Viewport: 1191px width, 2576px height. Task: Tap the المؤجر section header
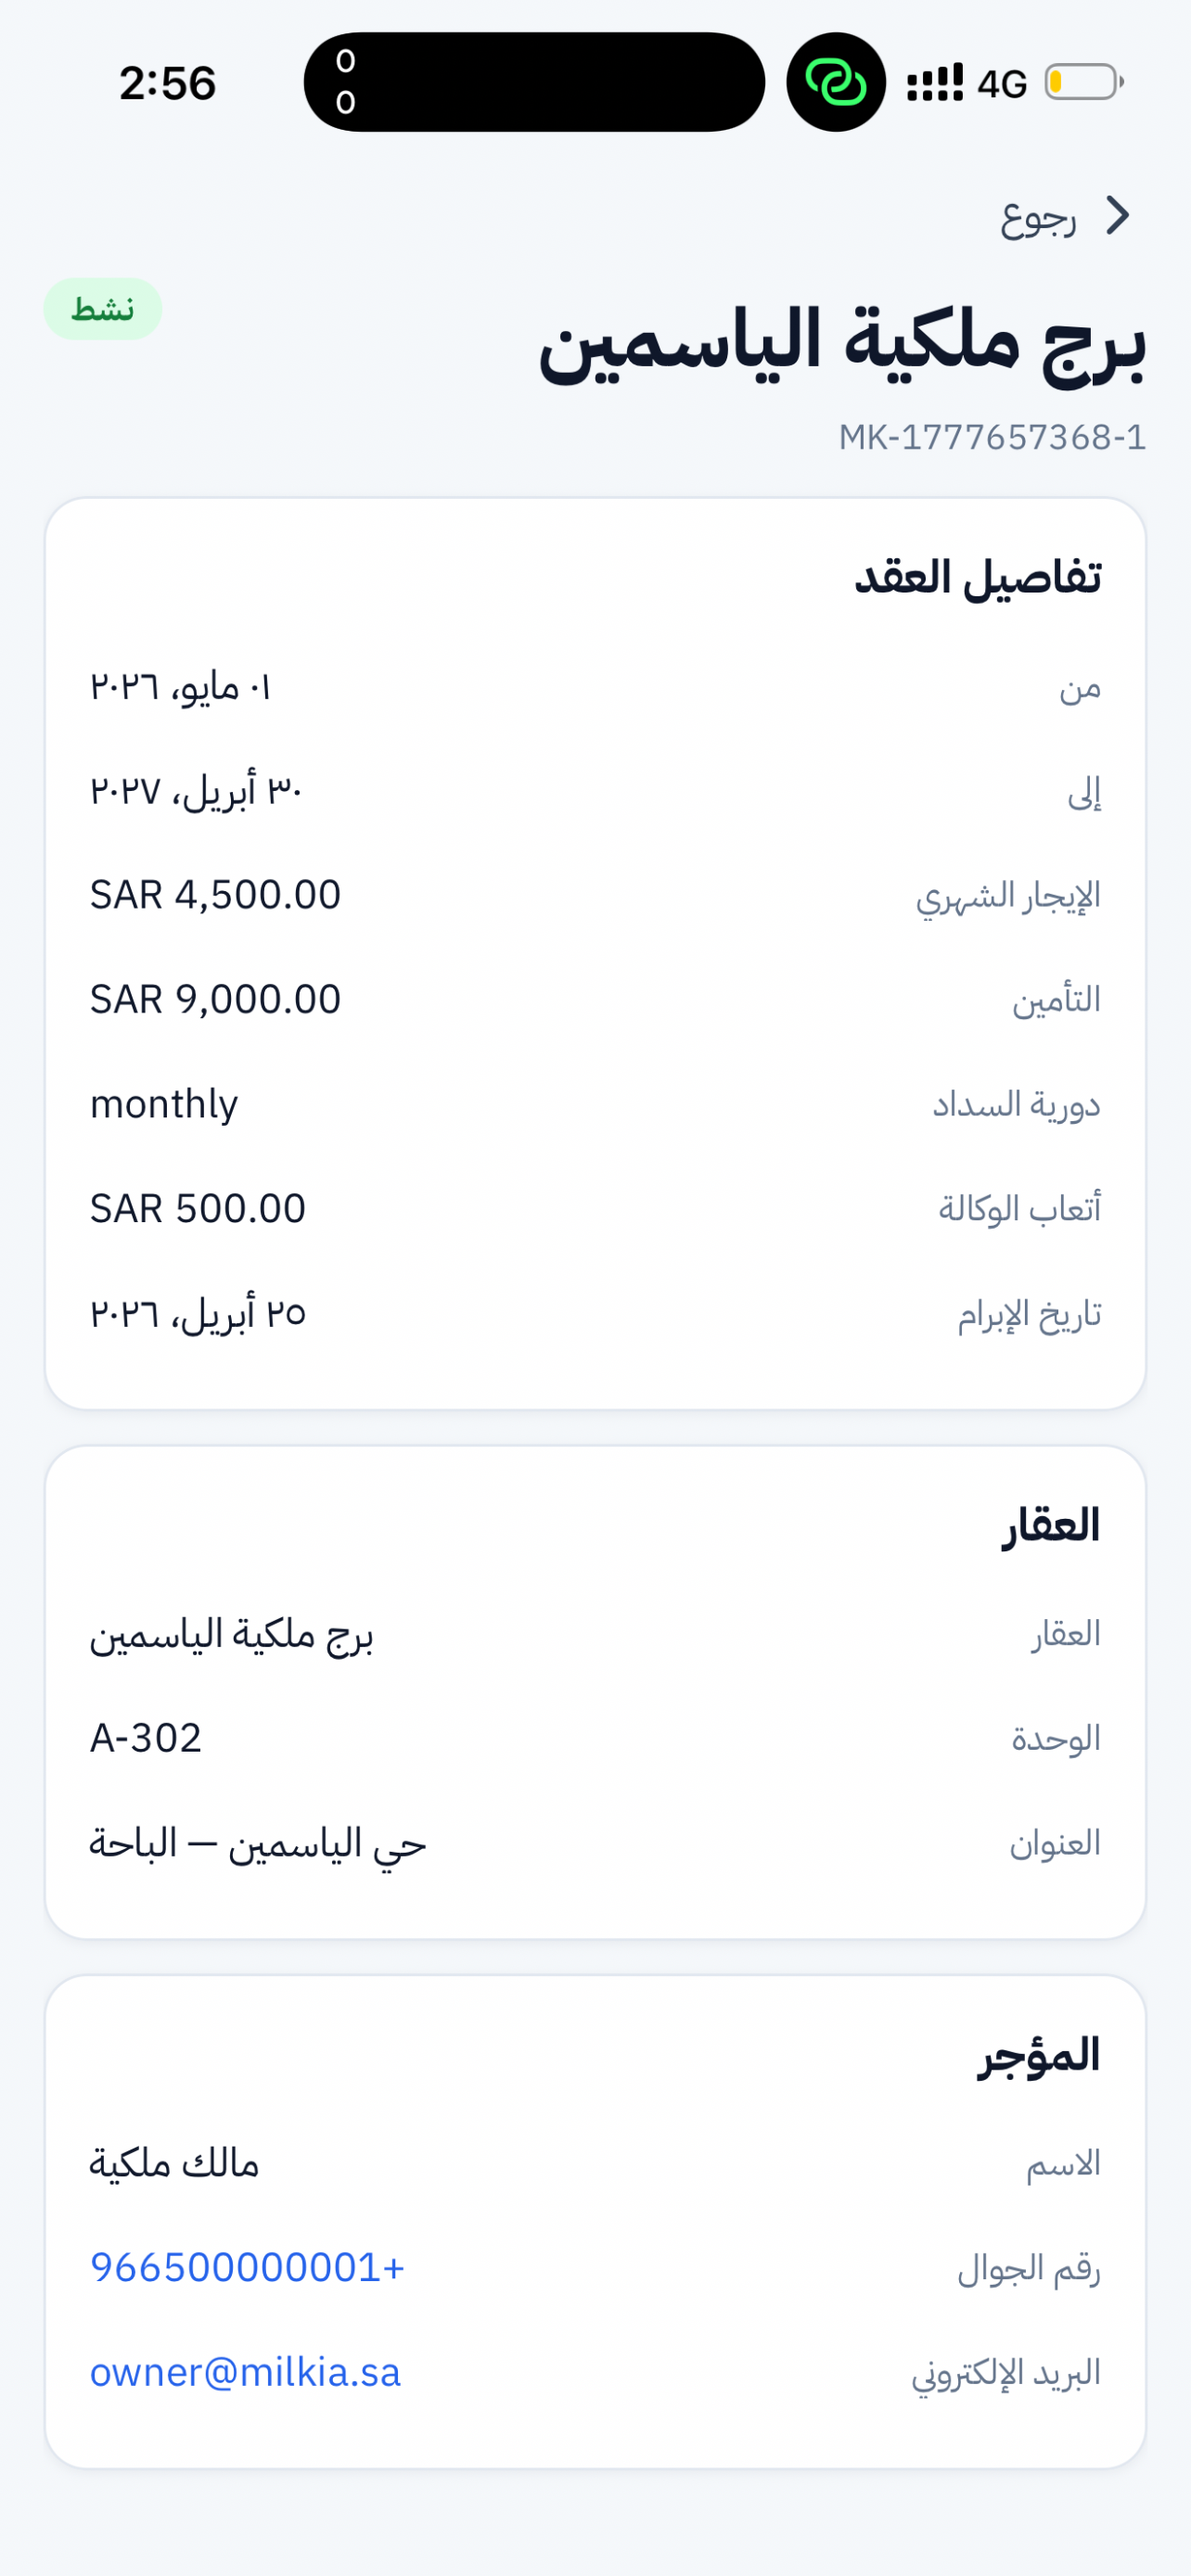[x=1039, y=2057]
